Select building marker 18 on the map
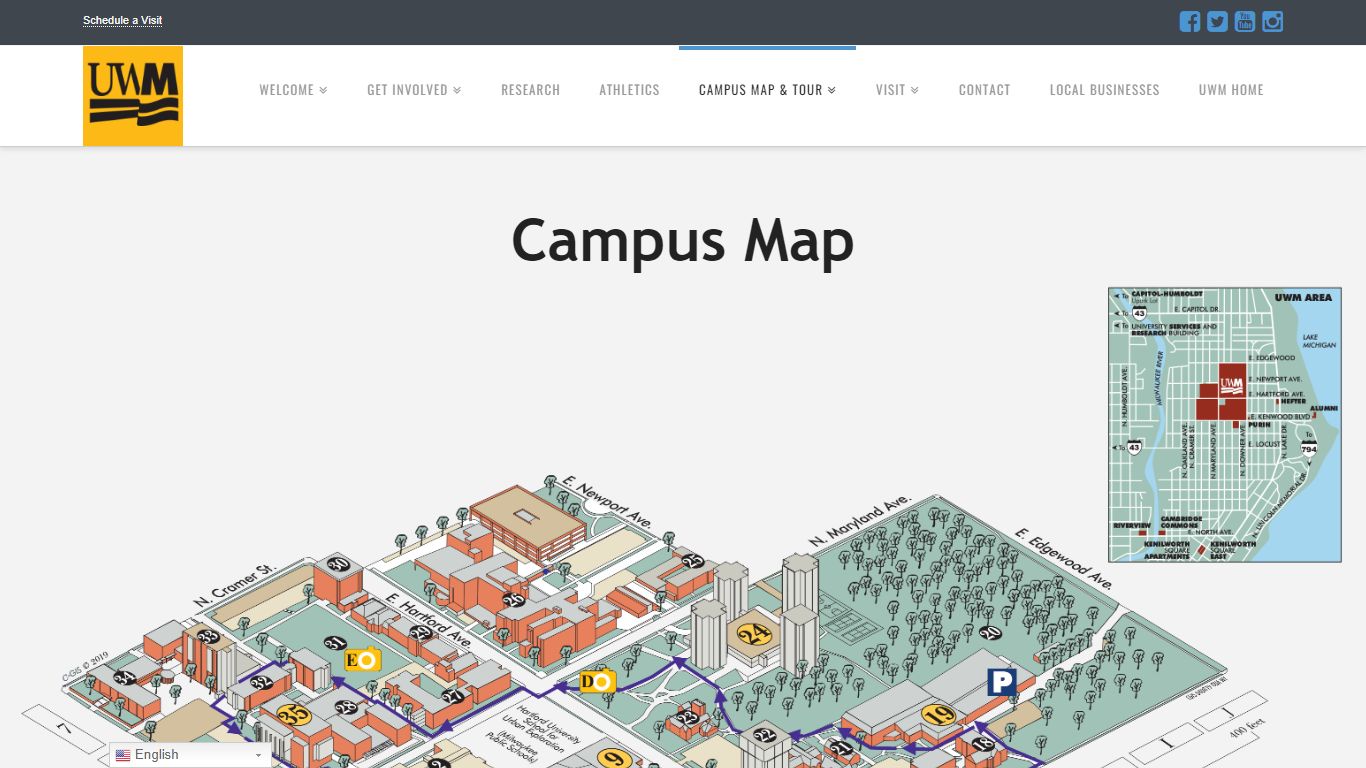 click(984, 743)
